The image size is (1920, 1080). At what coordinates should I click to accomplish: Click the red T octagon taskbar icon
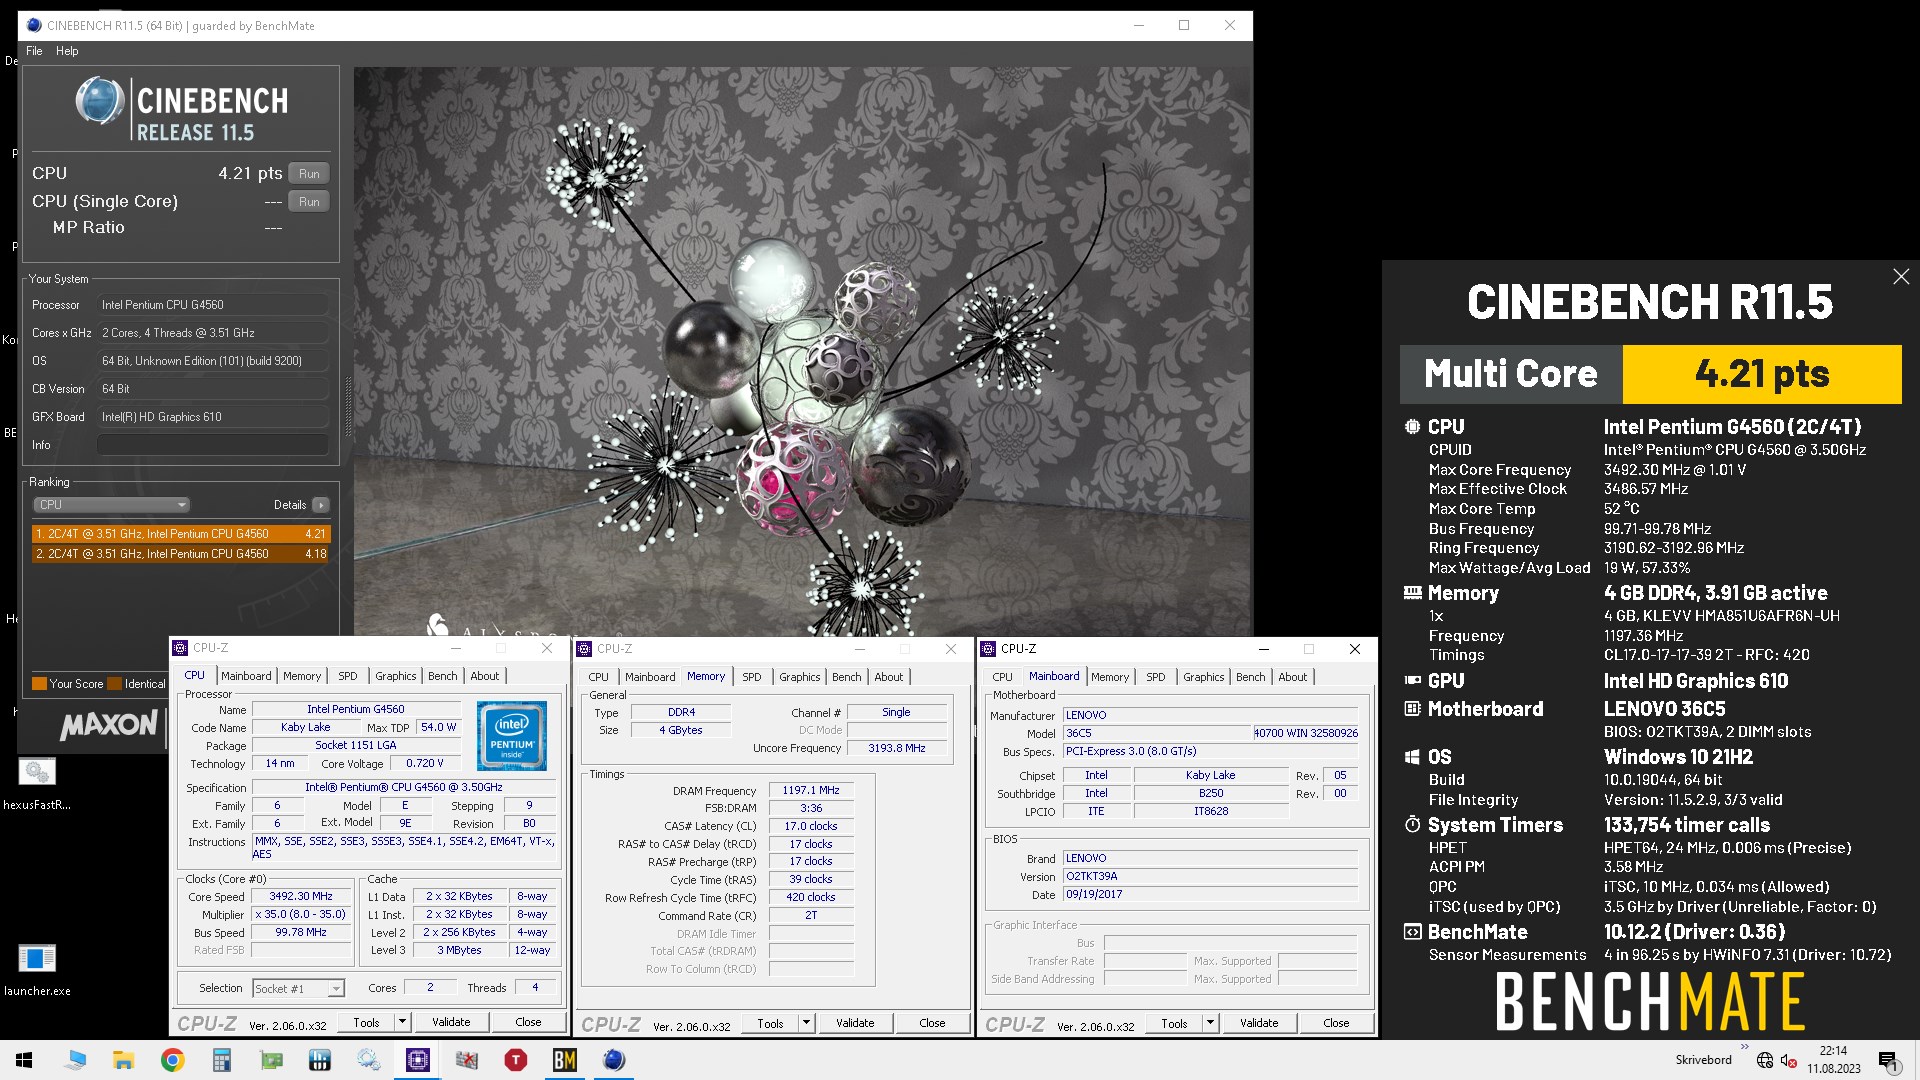(515, 1060)
